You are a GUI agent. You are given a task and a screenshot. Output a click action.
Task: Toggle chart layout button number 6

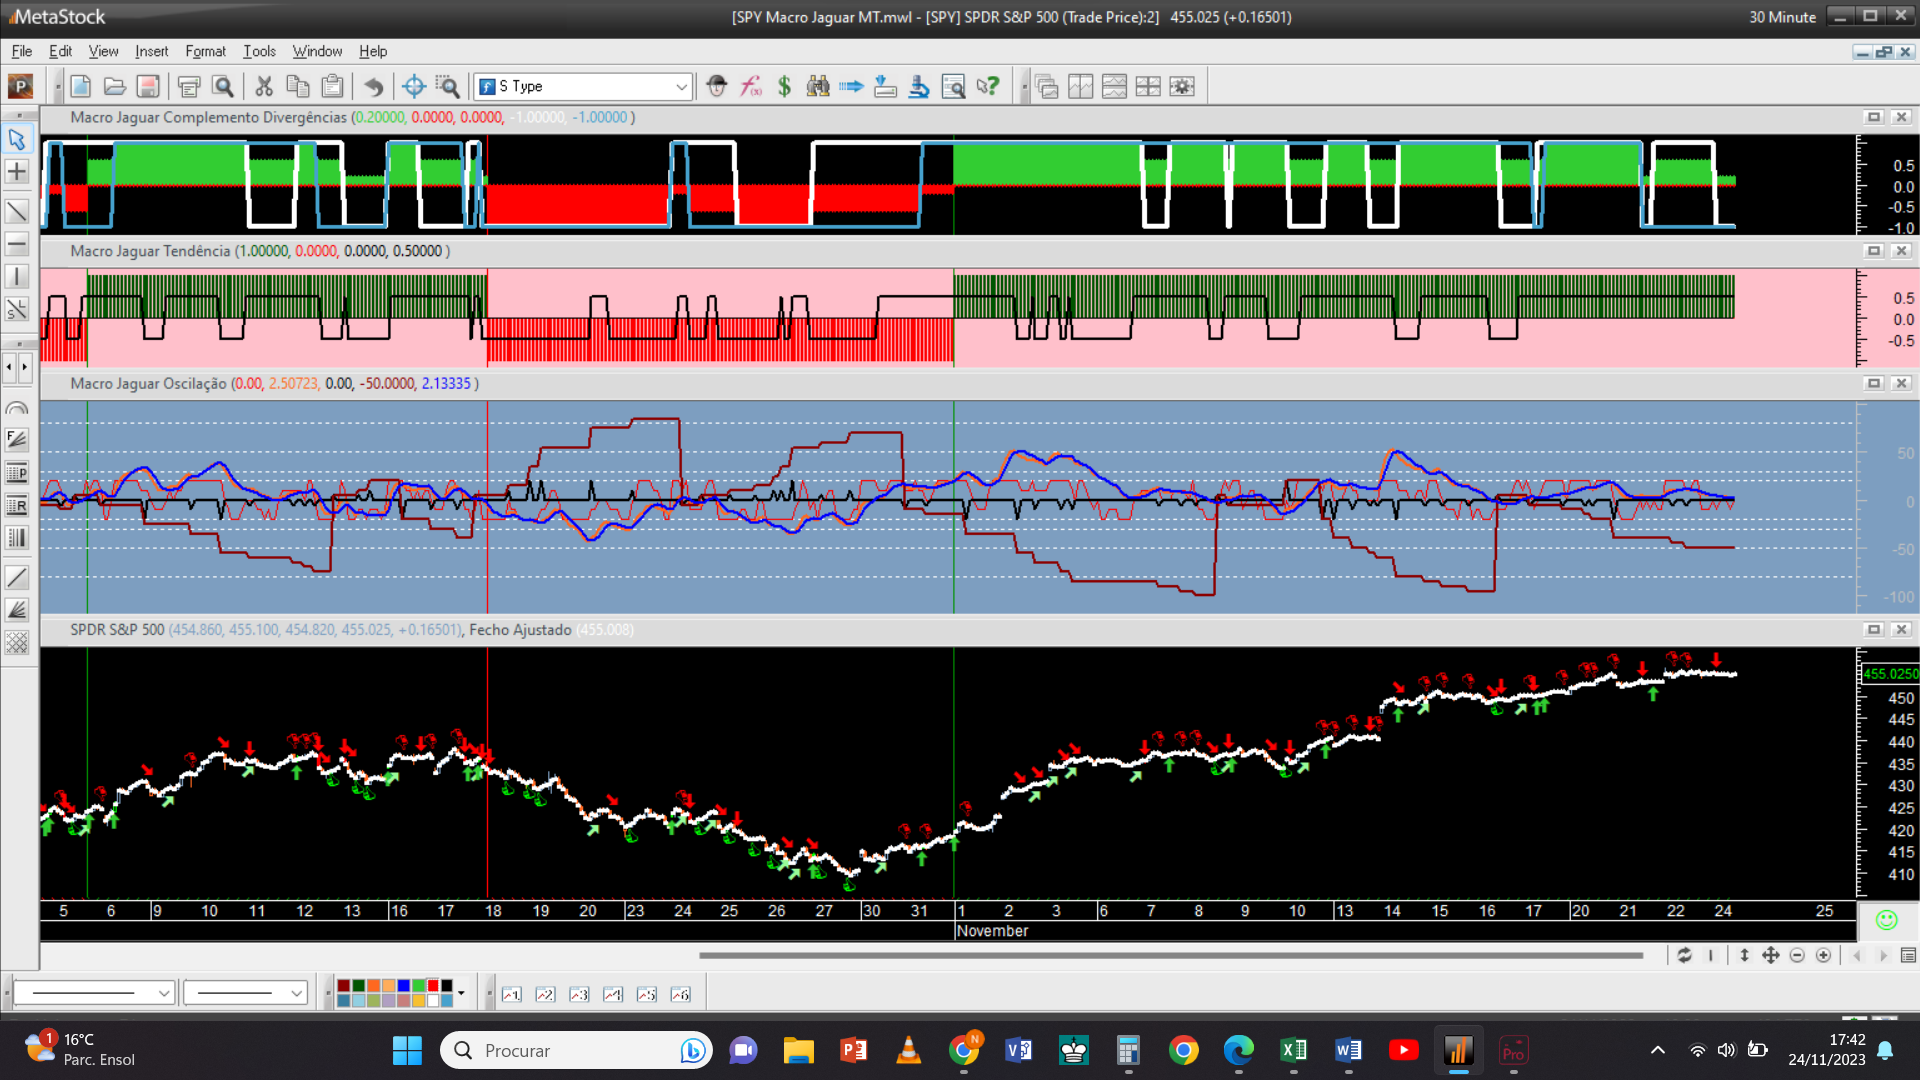[680, 994]
